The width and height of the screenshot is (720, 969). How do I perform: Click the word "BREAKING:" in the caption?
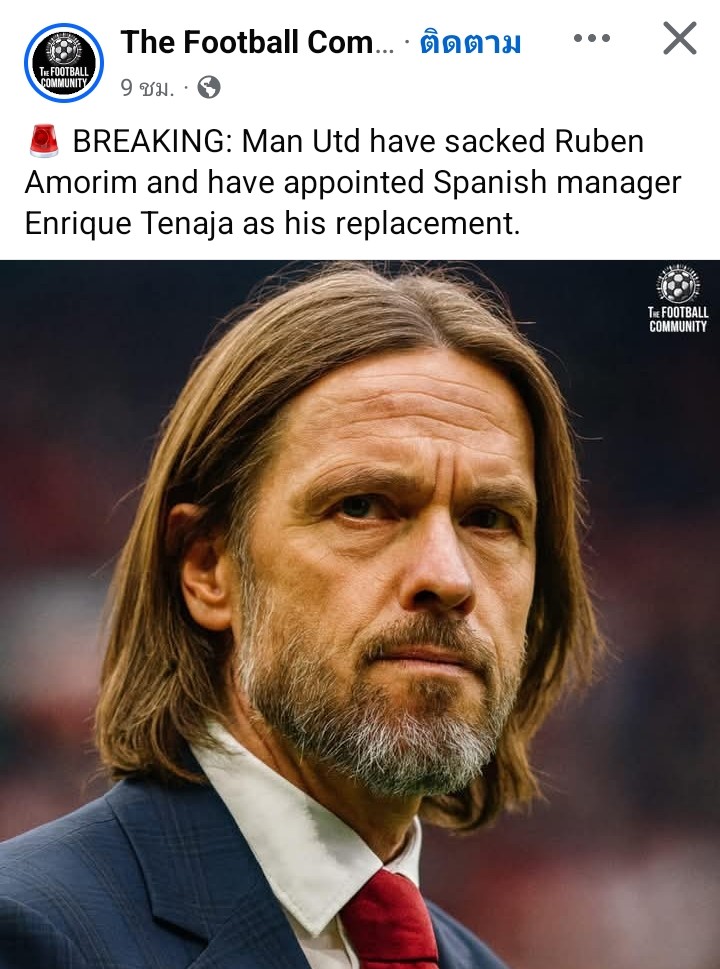pyautogui.click(x=152, y=142)
